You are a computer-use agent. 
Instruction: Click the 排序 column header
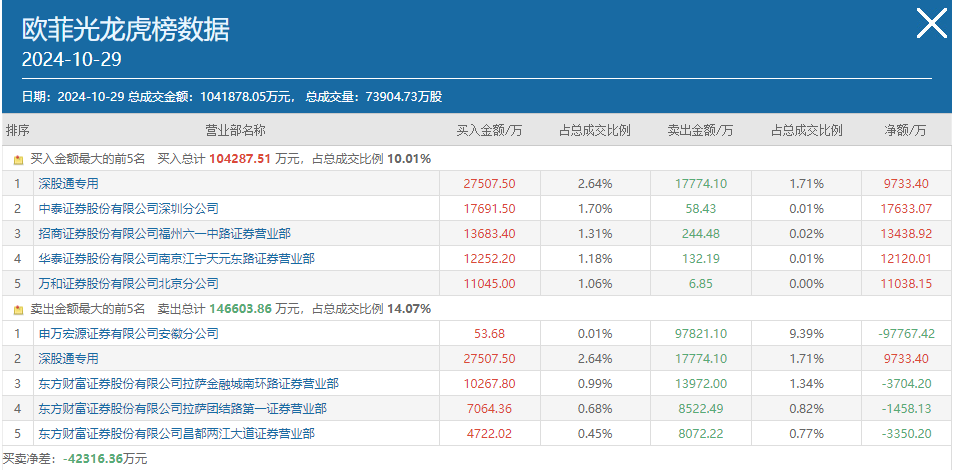point(18,130)
